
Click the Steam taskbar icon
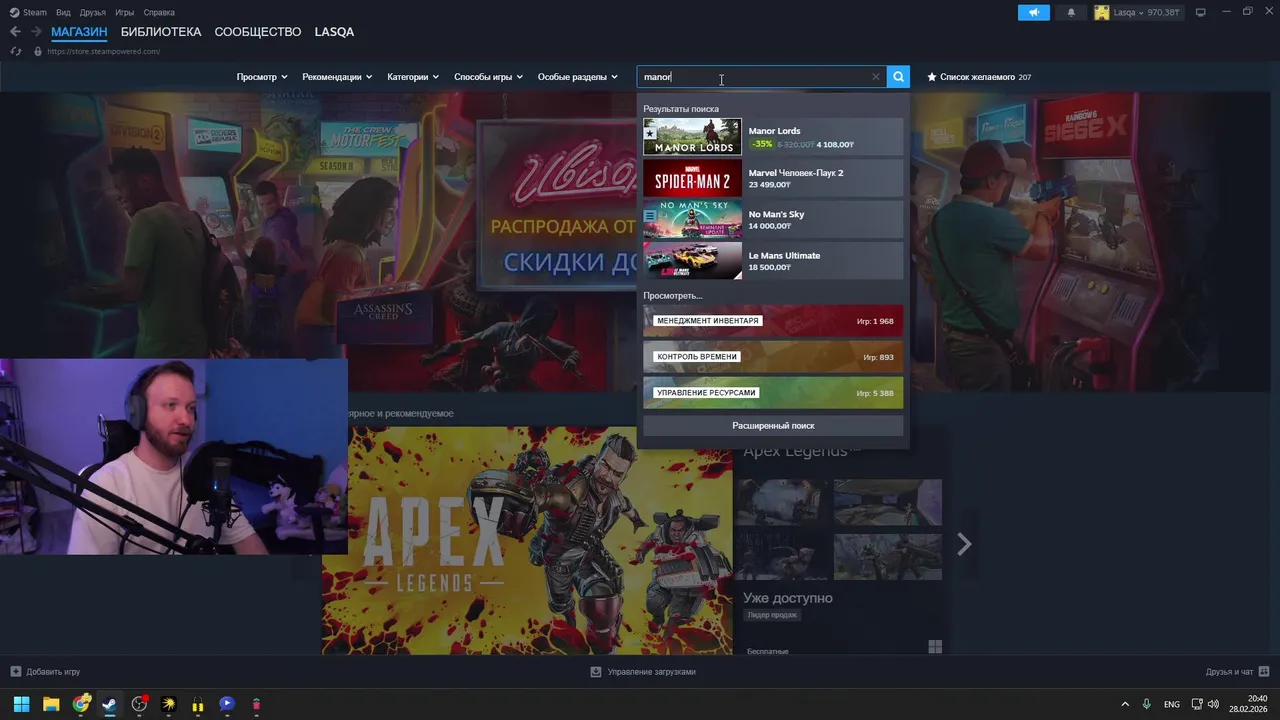pos(110,704)
